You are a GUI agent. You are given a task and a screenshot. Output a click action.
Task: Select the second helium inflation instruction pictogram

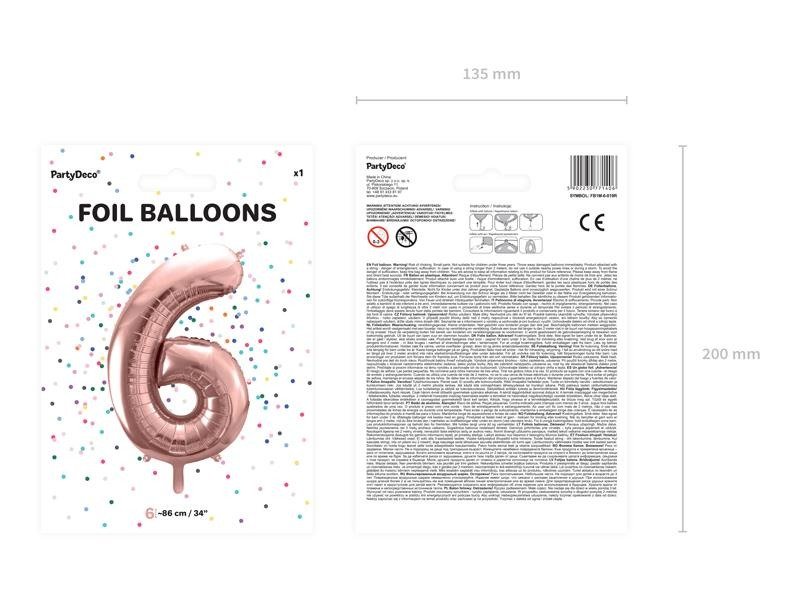tap(506, 222)
